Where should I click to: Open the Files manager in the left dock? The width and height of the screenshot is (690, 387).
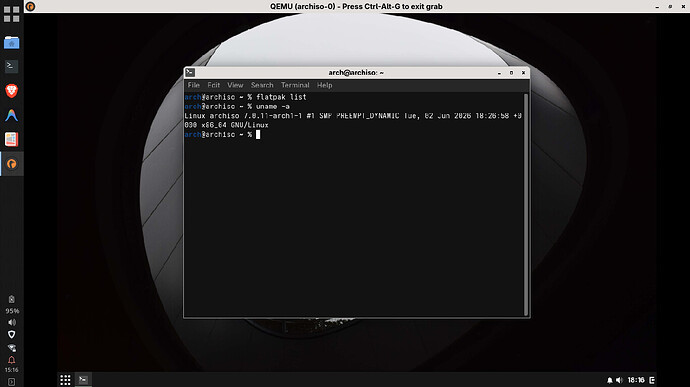click(11, 43)
